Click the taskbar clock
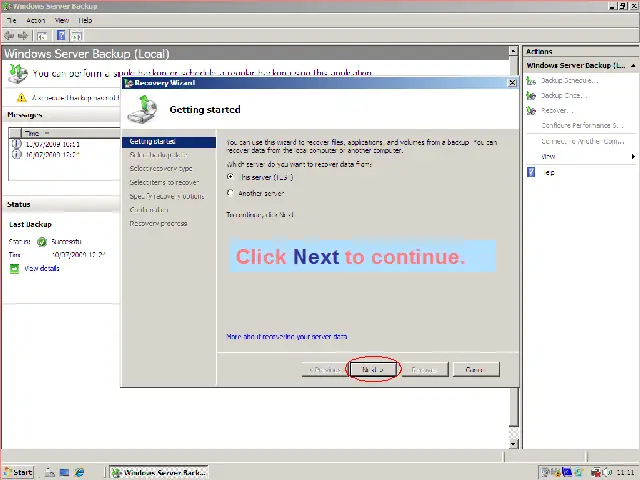The image size is (640, 480). point(624,472)
